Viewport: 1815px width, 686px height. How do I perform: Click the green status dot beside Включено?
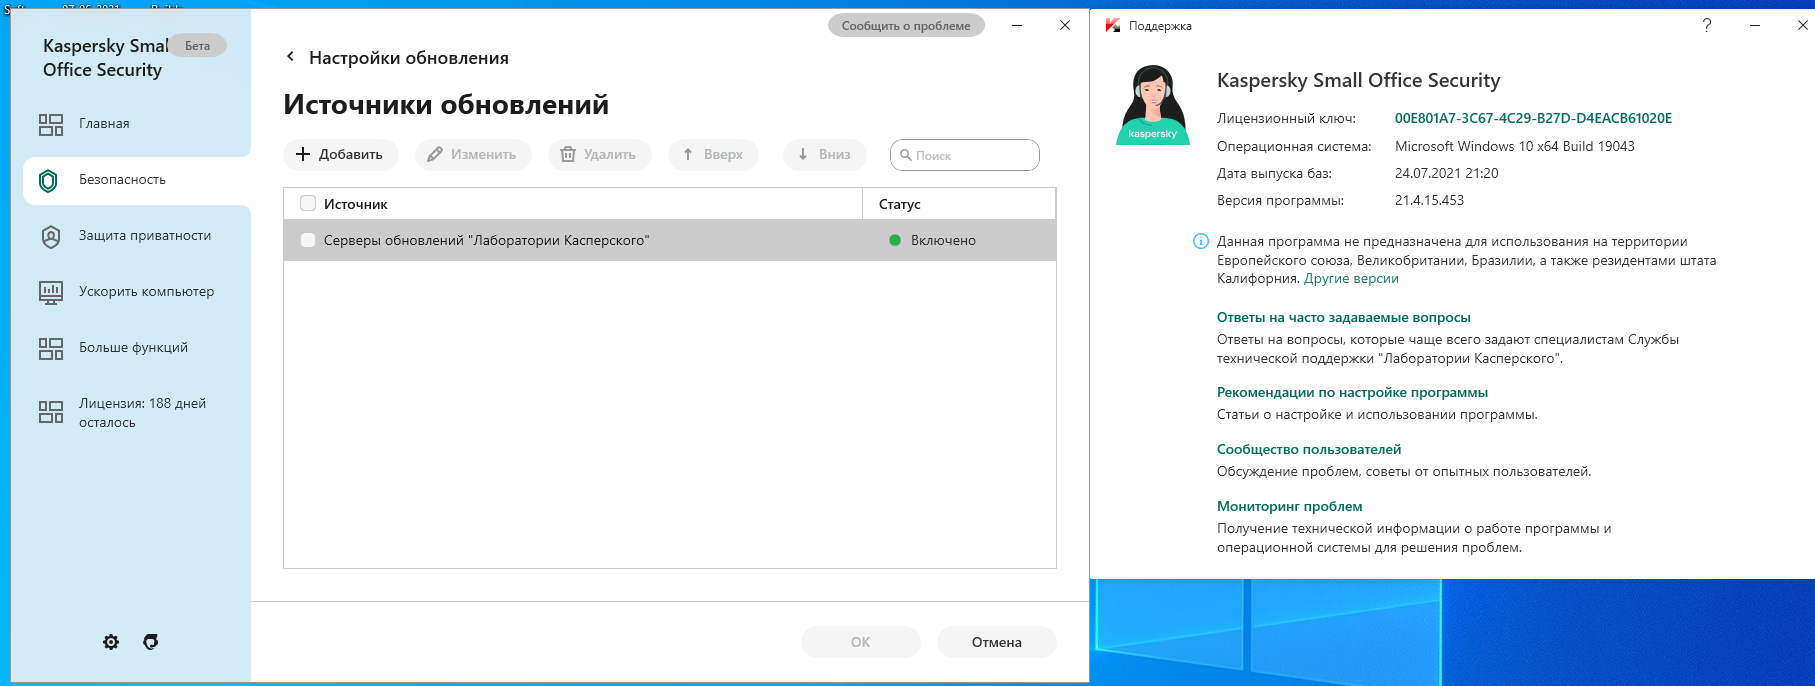click(895, 240)
